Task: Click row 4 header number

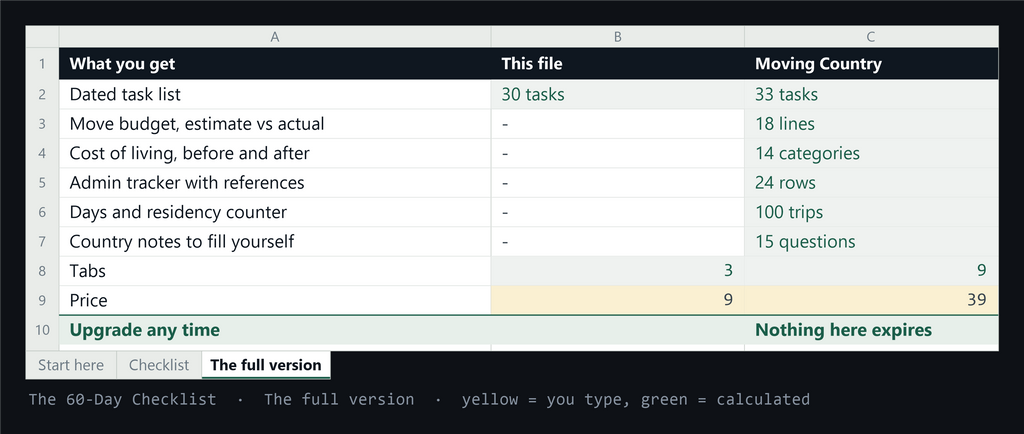Action: [42, 153]
